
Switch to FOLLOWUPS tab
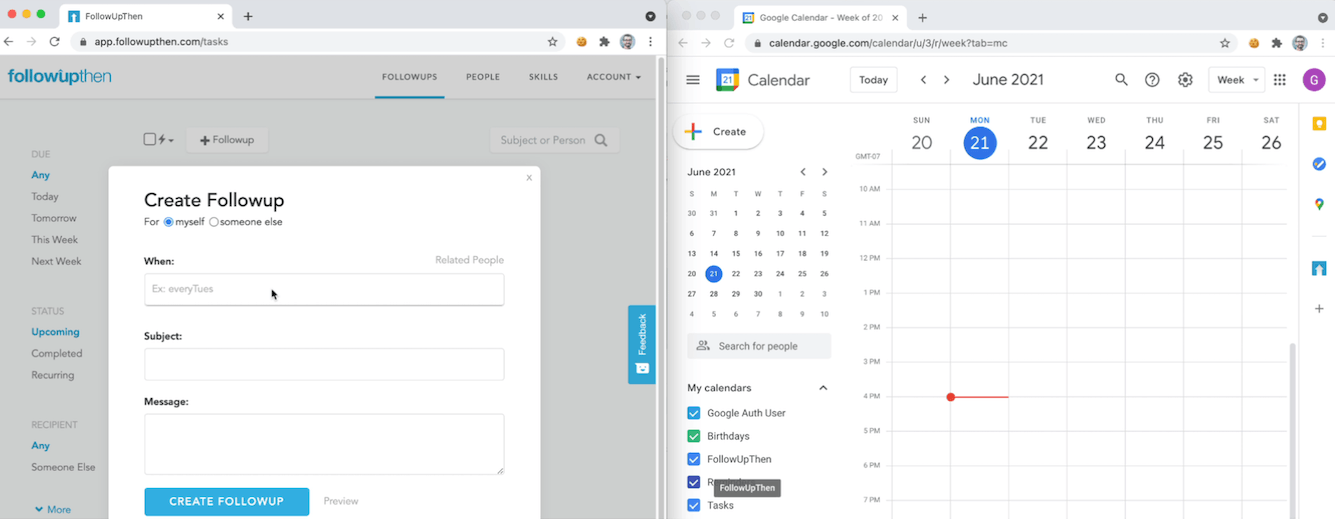pyautogui.click(x=409, y=77)
